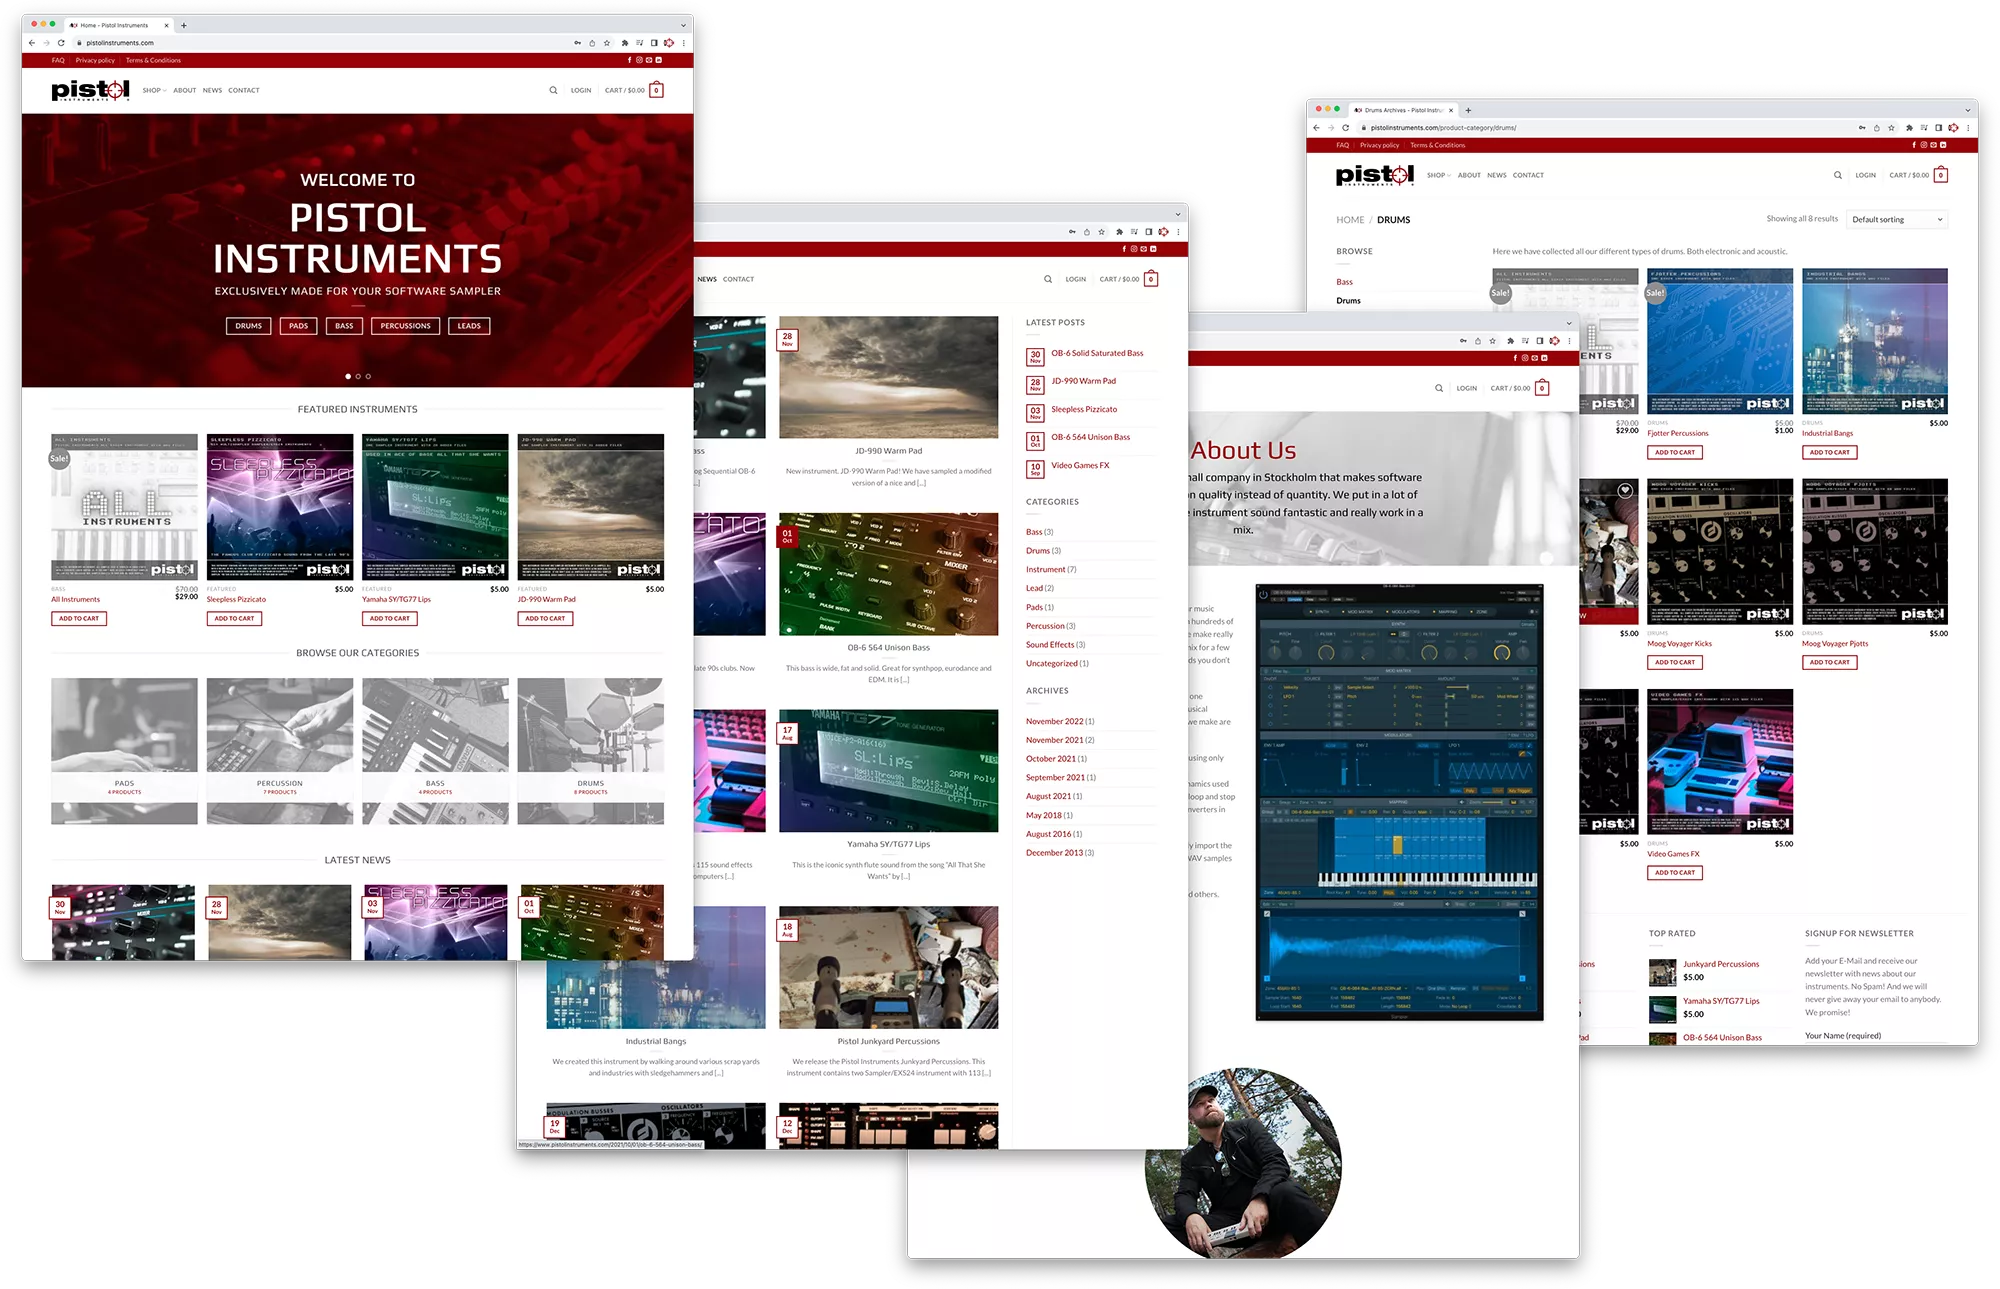Viewport: 2000px width, 1289px height.
Task: Open the Extensions puzzle icon in Home window
Action: point(625,43)
